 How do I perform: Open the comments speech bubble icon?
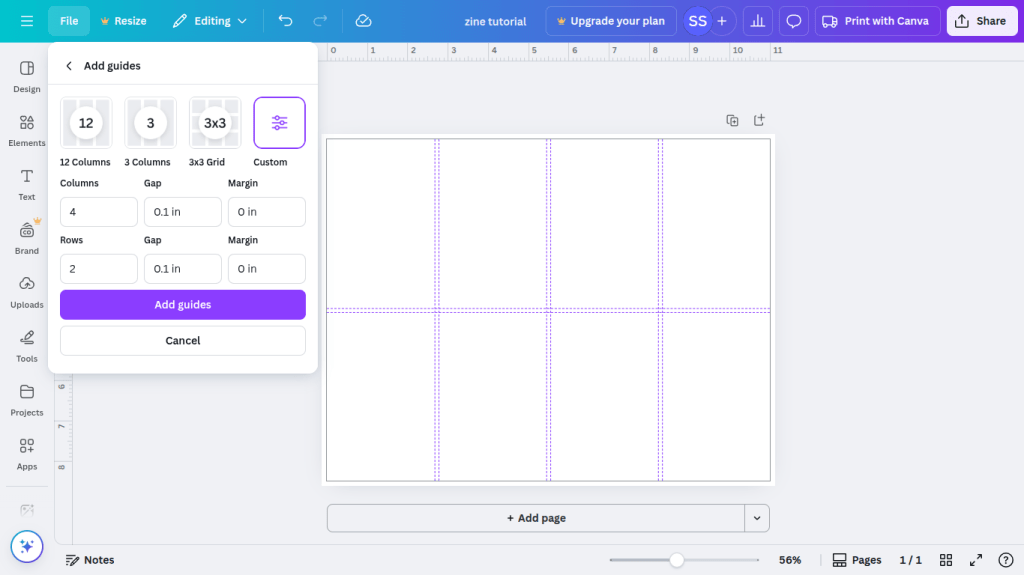point(794,21)
